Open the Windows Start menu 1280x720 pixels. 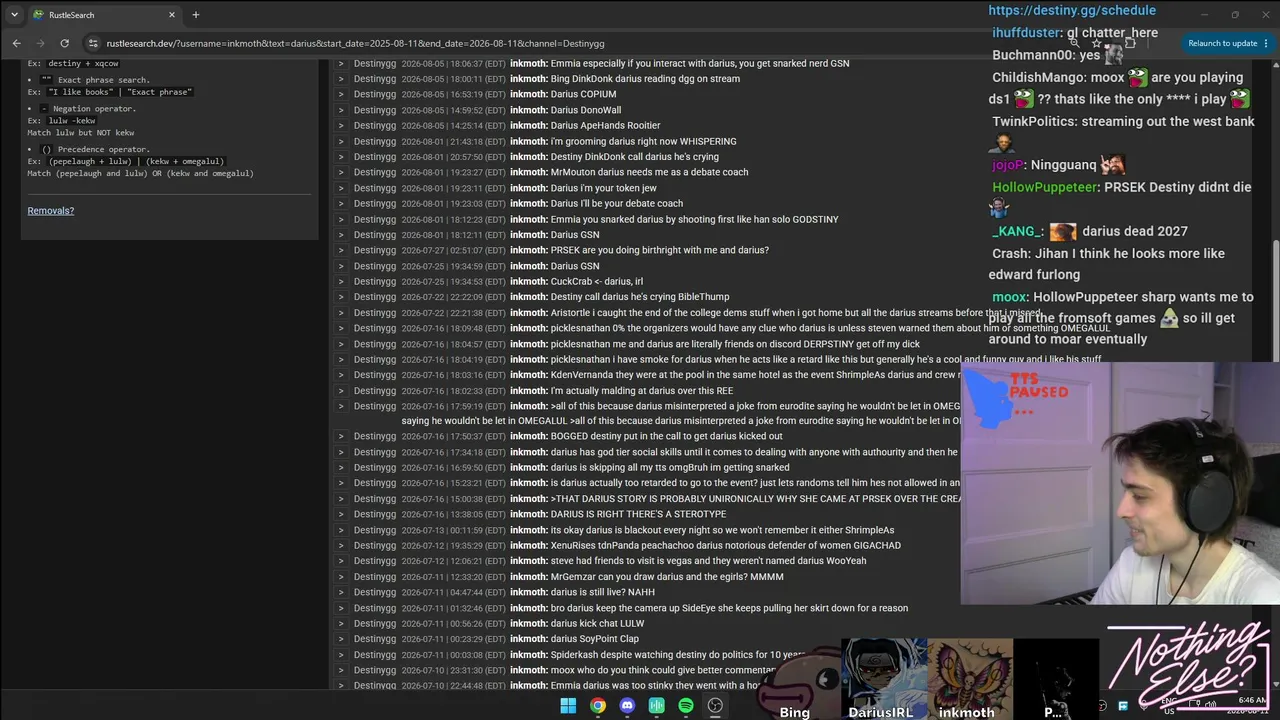(568, 706)
